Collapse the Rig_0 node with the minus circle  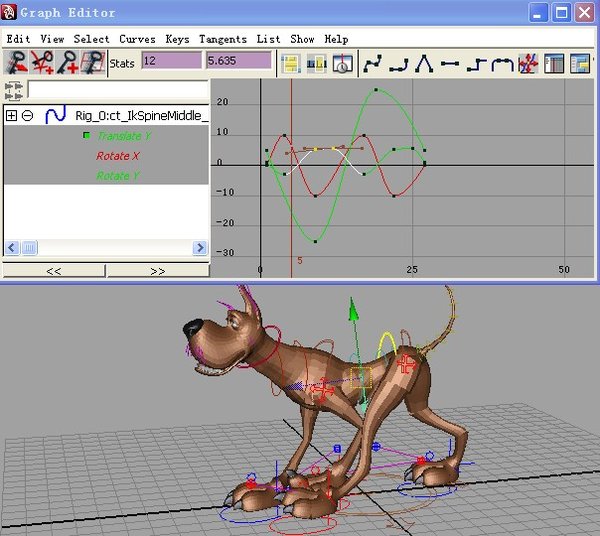(27, 115)
